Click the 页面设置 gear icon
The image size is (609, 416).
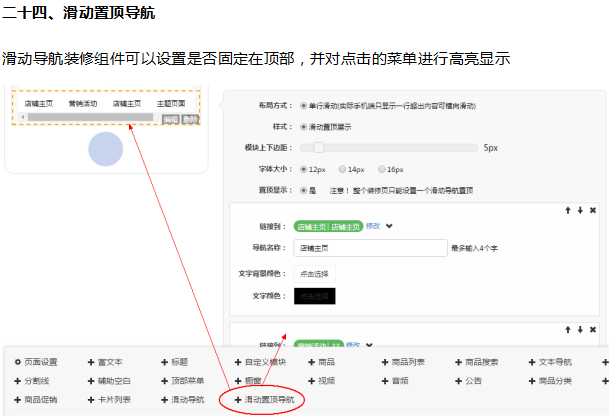pos(17,362)
